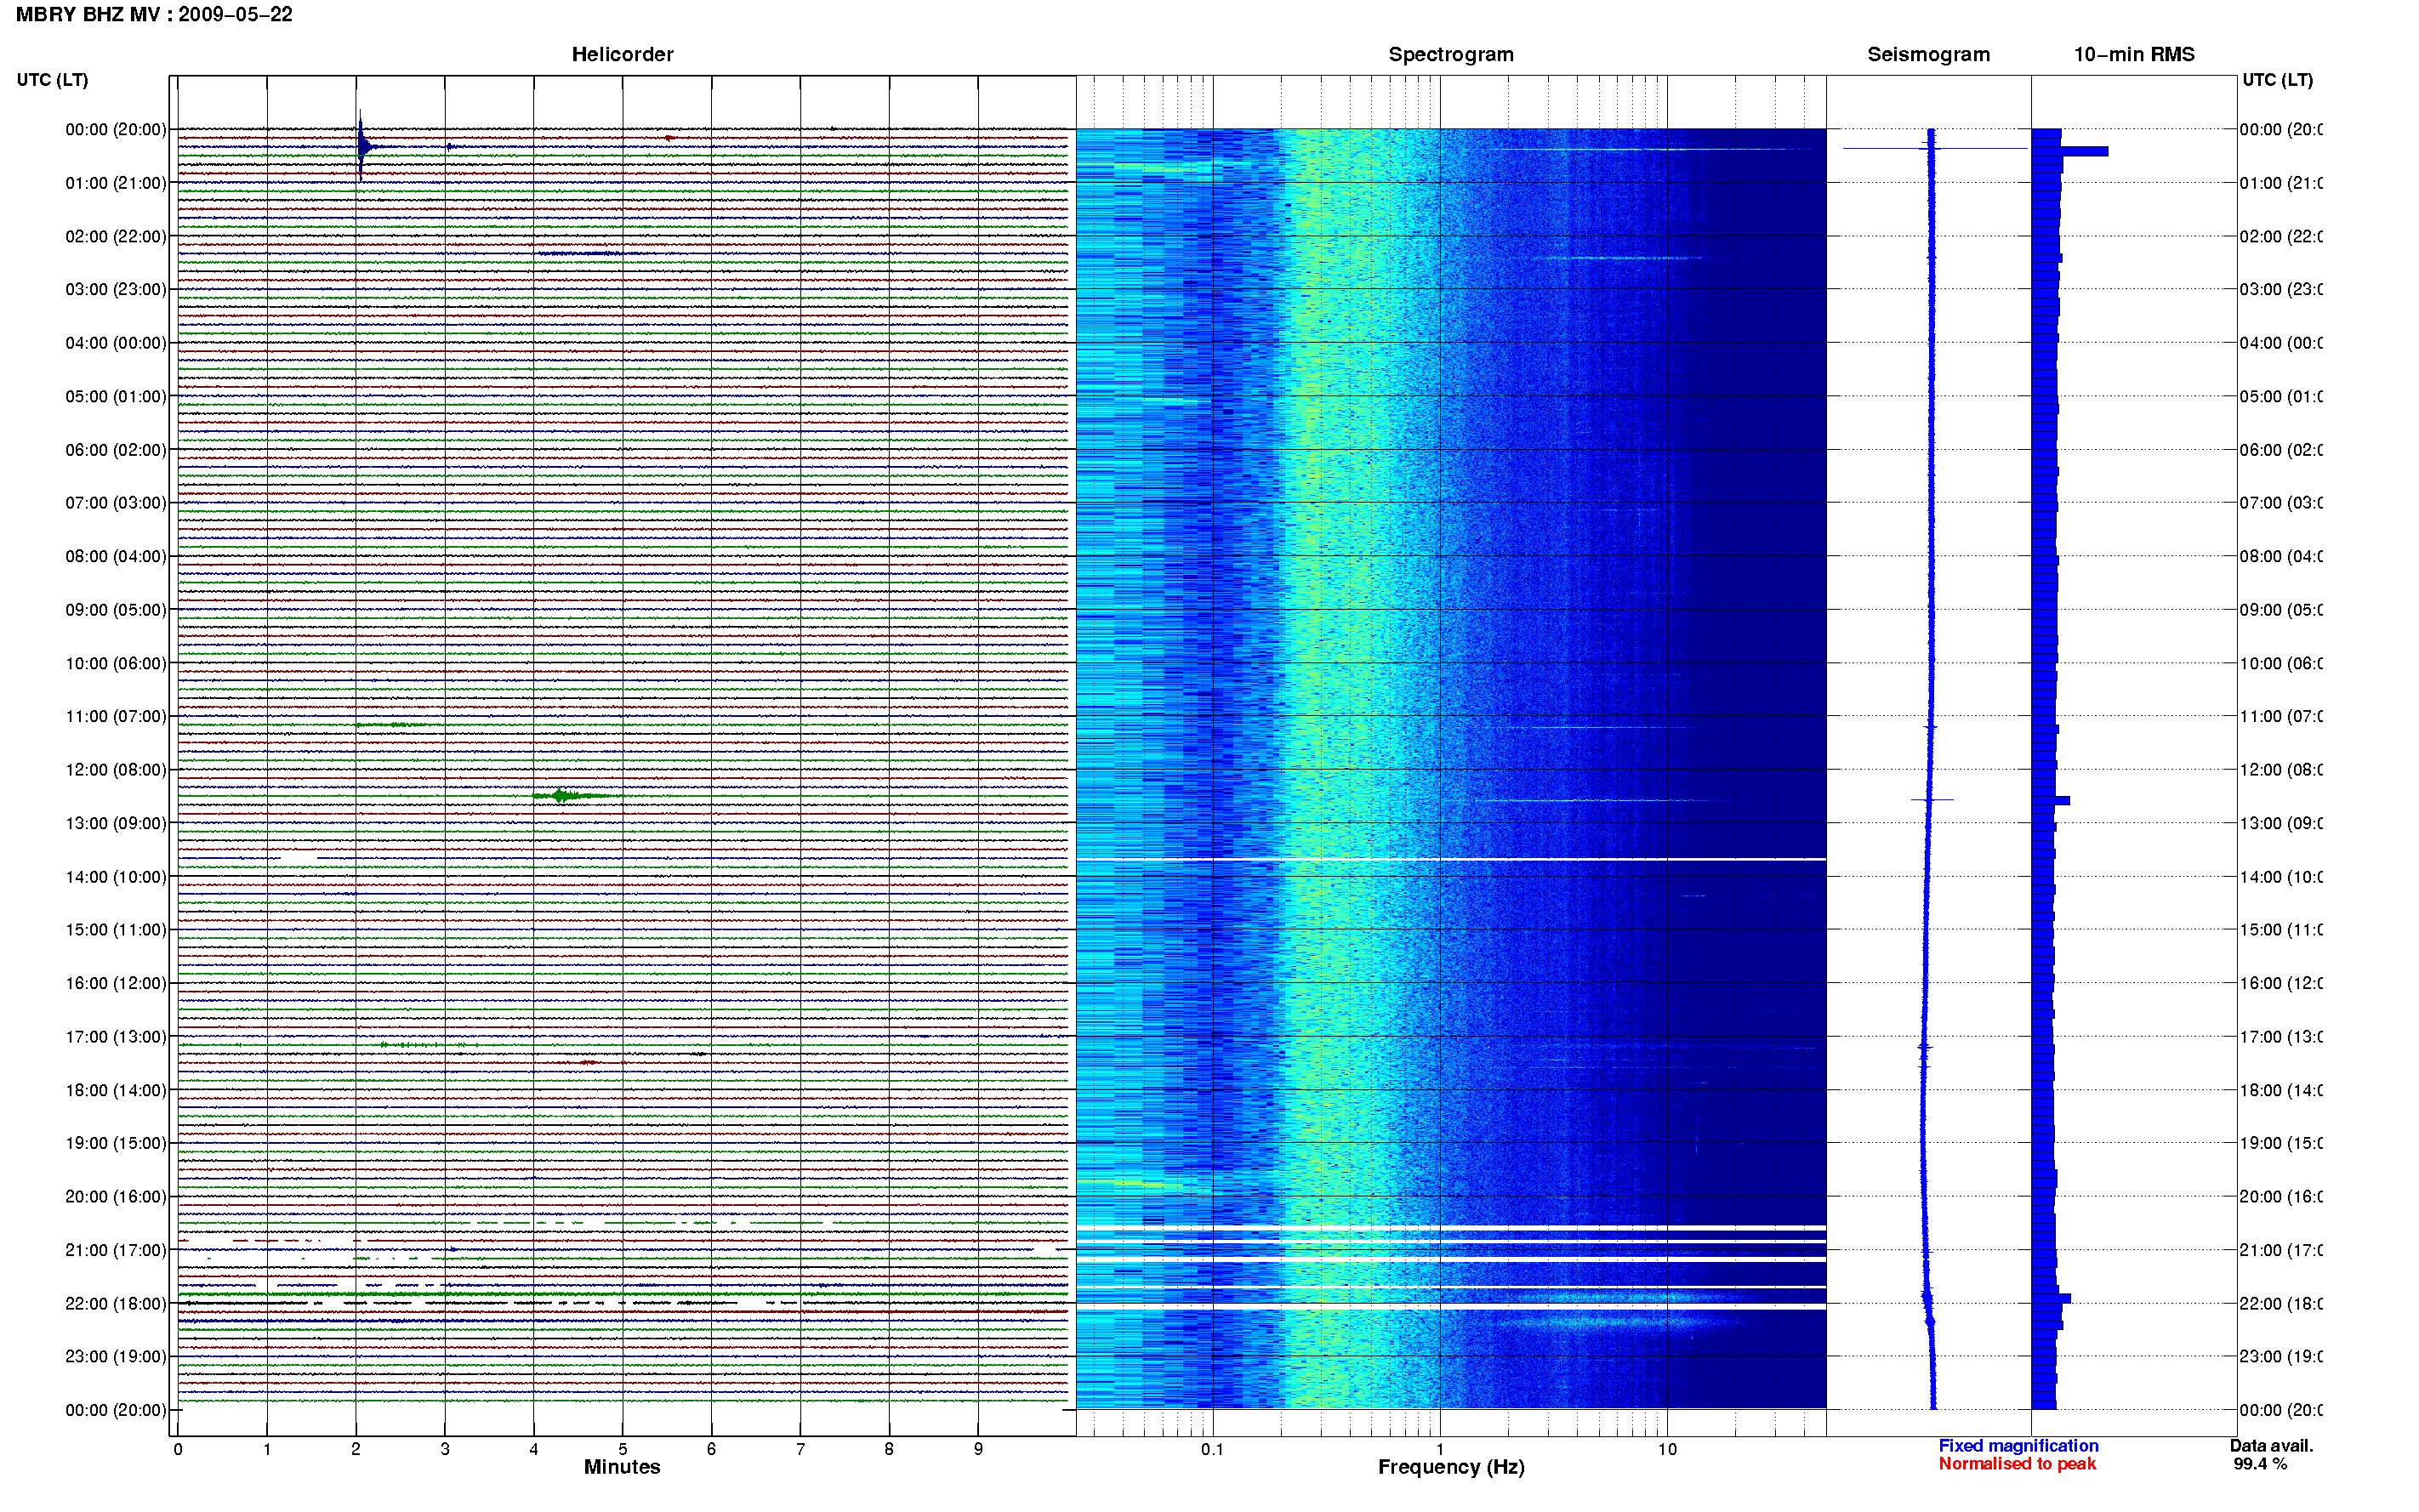Click the Helicorder 'Minutes' axis title

(x=622, y=1467)
